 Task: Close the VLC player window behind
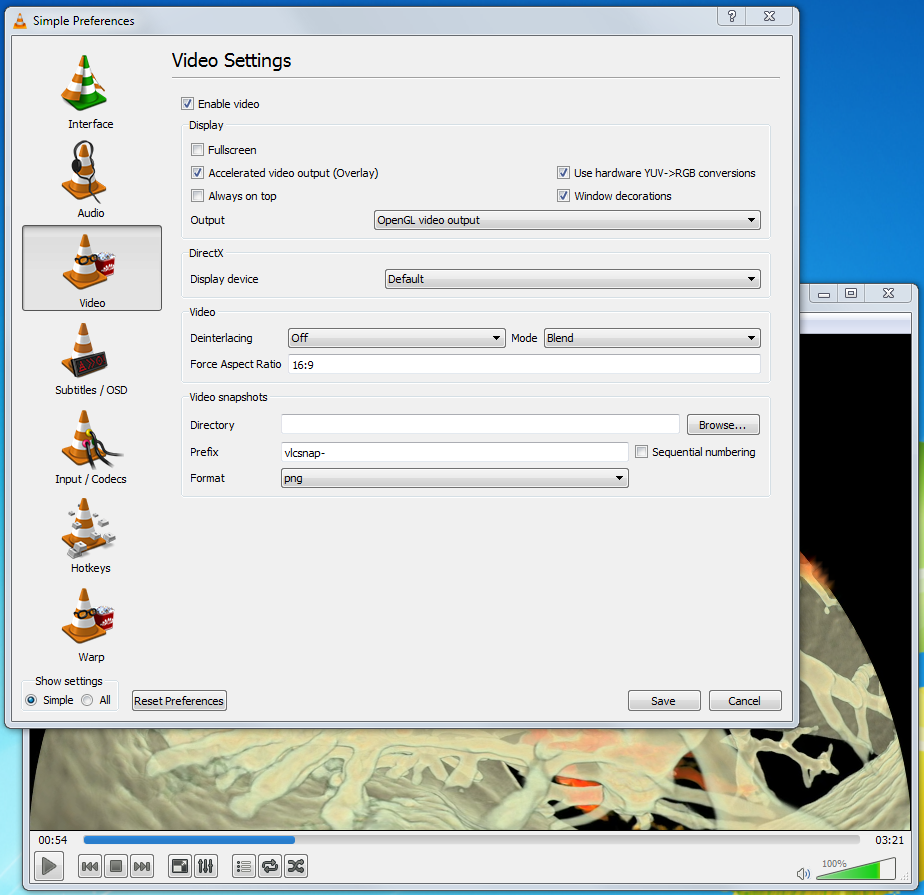(889, 293)
